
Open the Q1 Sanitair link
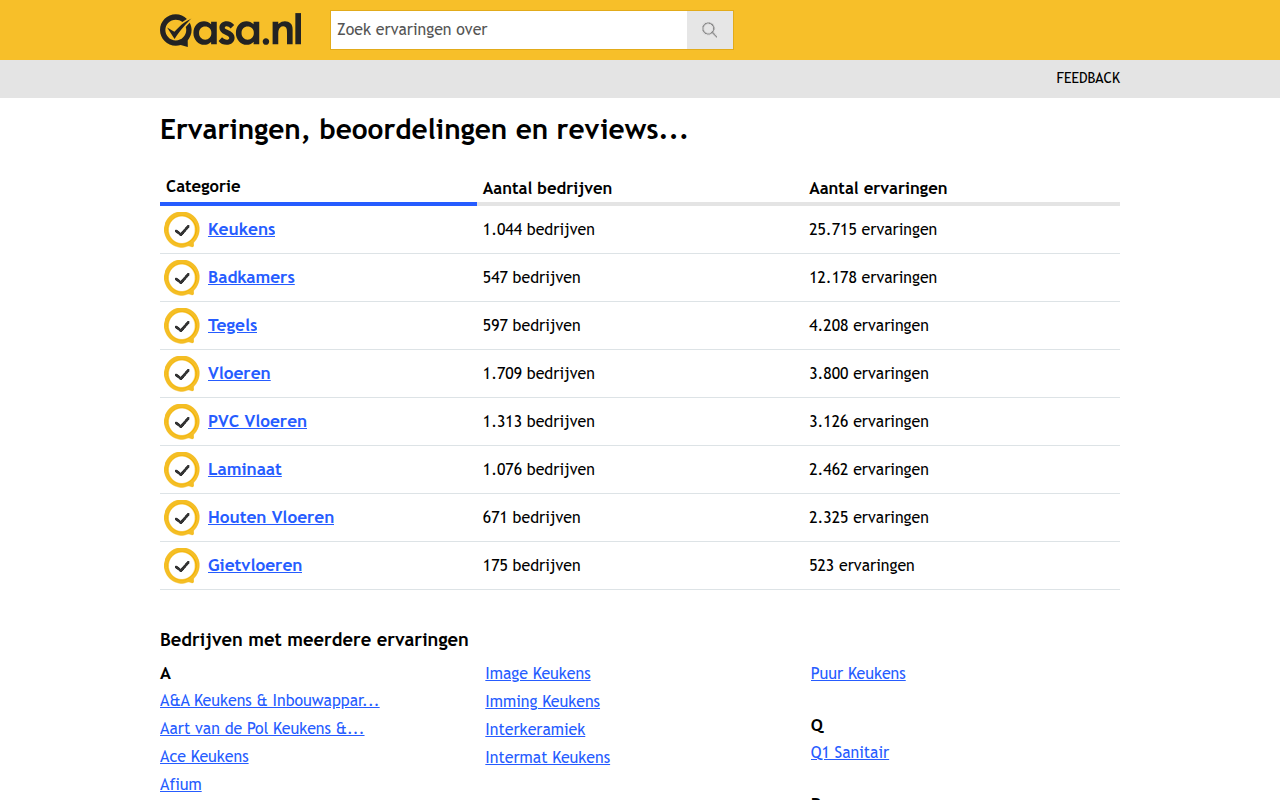(x=850, y=752)
